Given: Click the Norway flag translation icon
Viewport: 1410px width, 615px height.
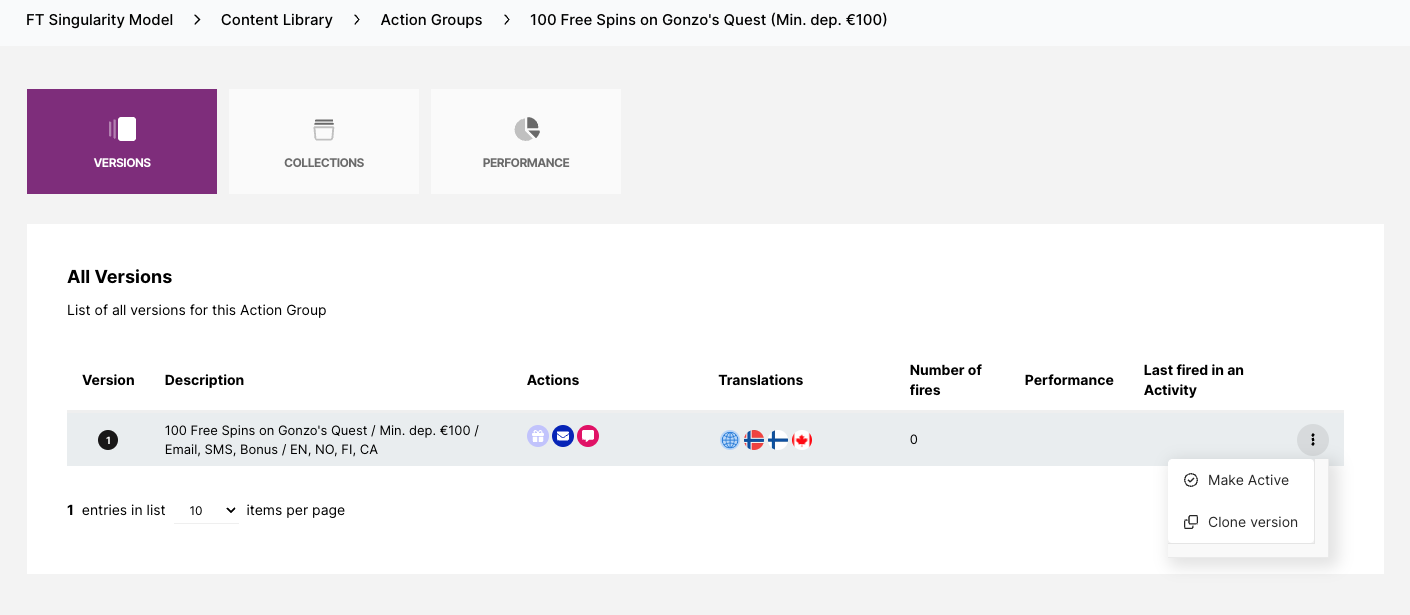Looking at the screenshot, I should 754,440.
